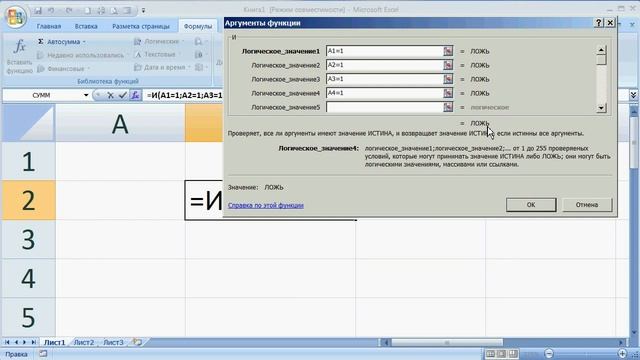Click the insert new worksheet icon
The width and height of the screenshot is (640, 360).
tap(138, 342)
